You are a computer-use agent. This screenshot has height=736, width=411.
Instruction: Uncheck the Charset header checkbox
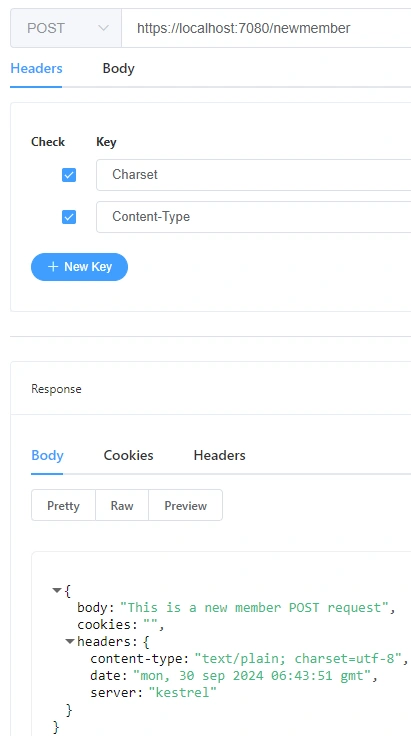(69, 175)
